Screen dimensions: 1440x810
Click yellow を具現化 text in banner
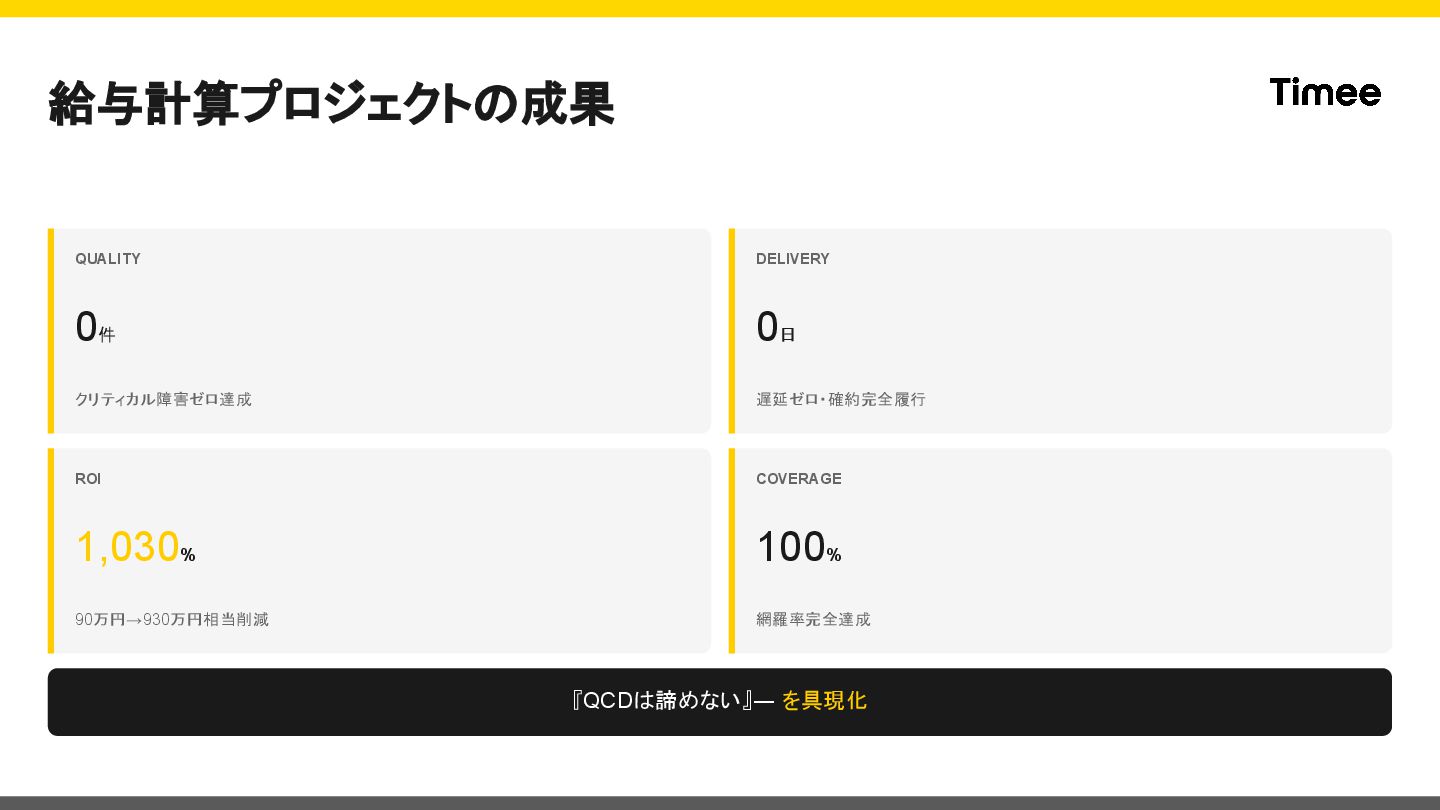click(x=824, y=701)
